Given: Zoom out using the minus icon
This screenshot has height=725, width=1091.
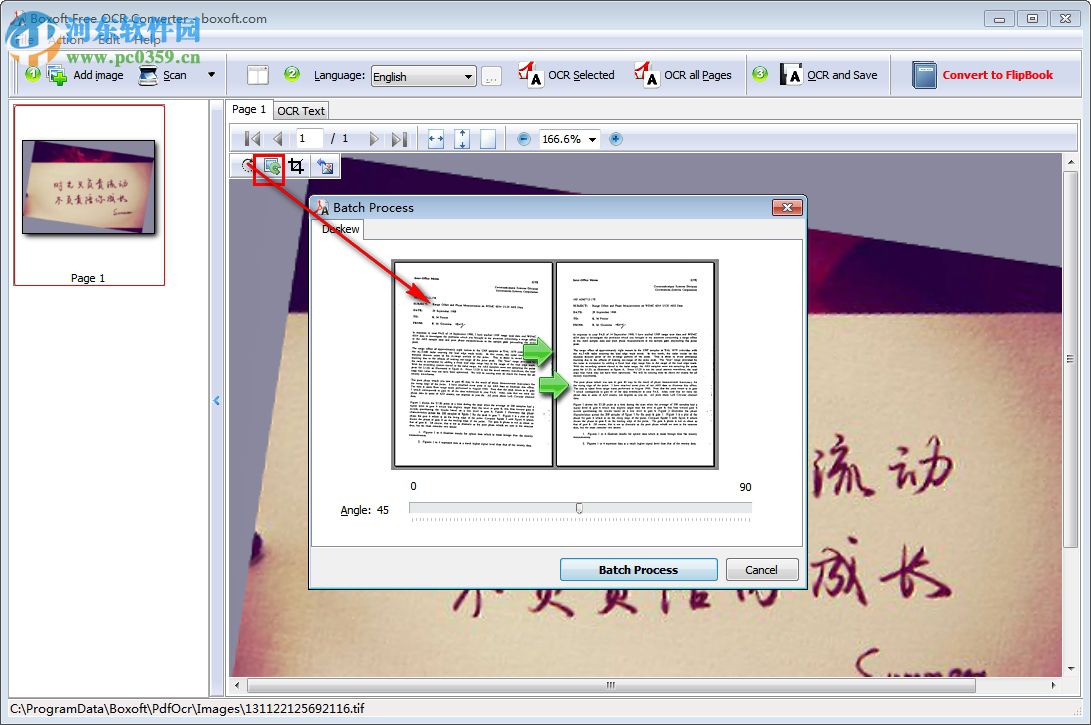Looking at the screenshot, I should coord(524,138).
